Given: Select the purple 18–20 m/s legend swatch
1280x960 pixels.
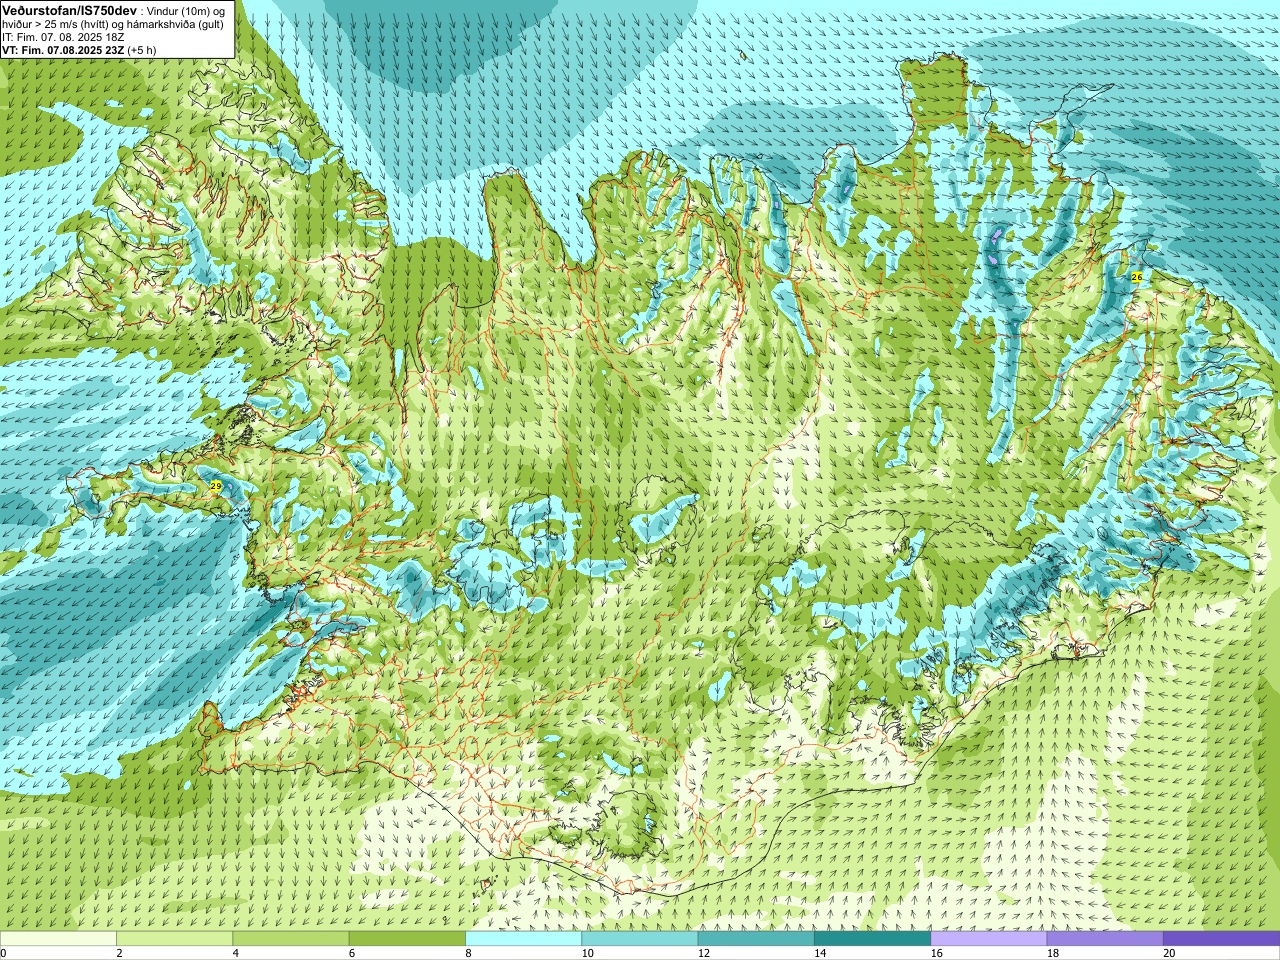Looking at the screenshot, I should tap(1105, 939).
